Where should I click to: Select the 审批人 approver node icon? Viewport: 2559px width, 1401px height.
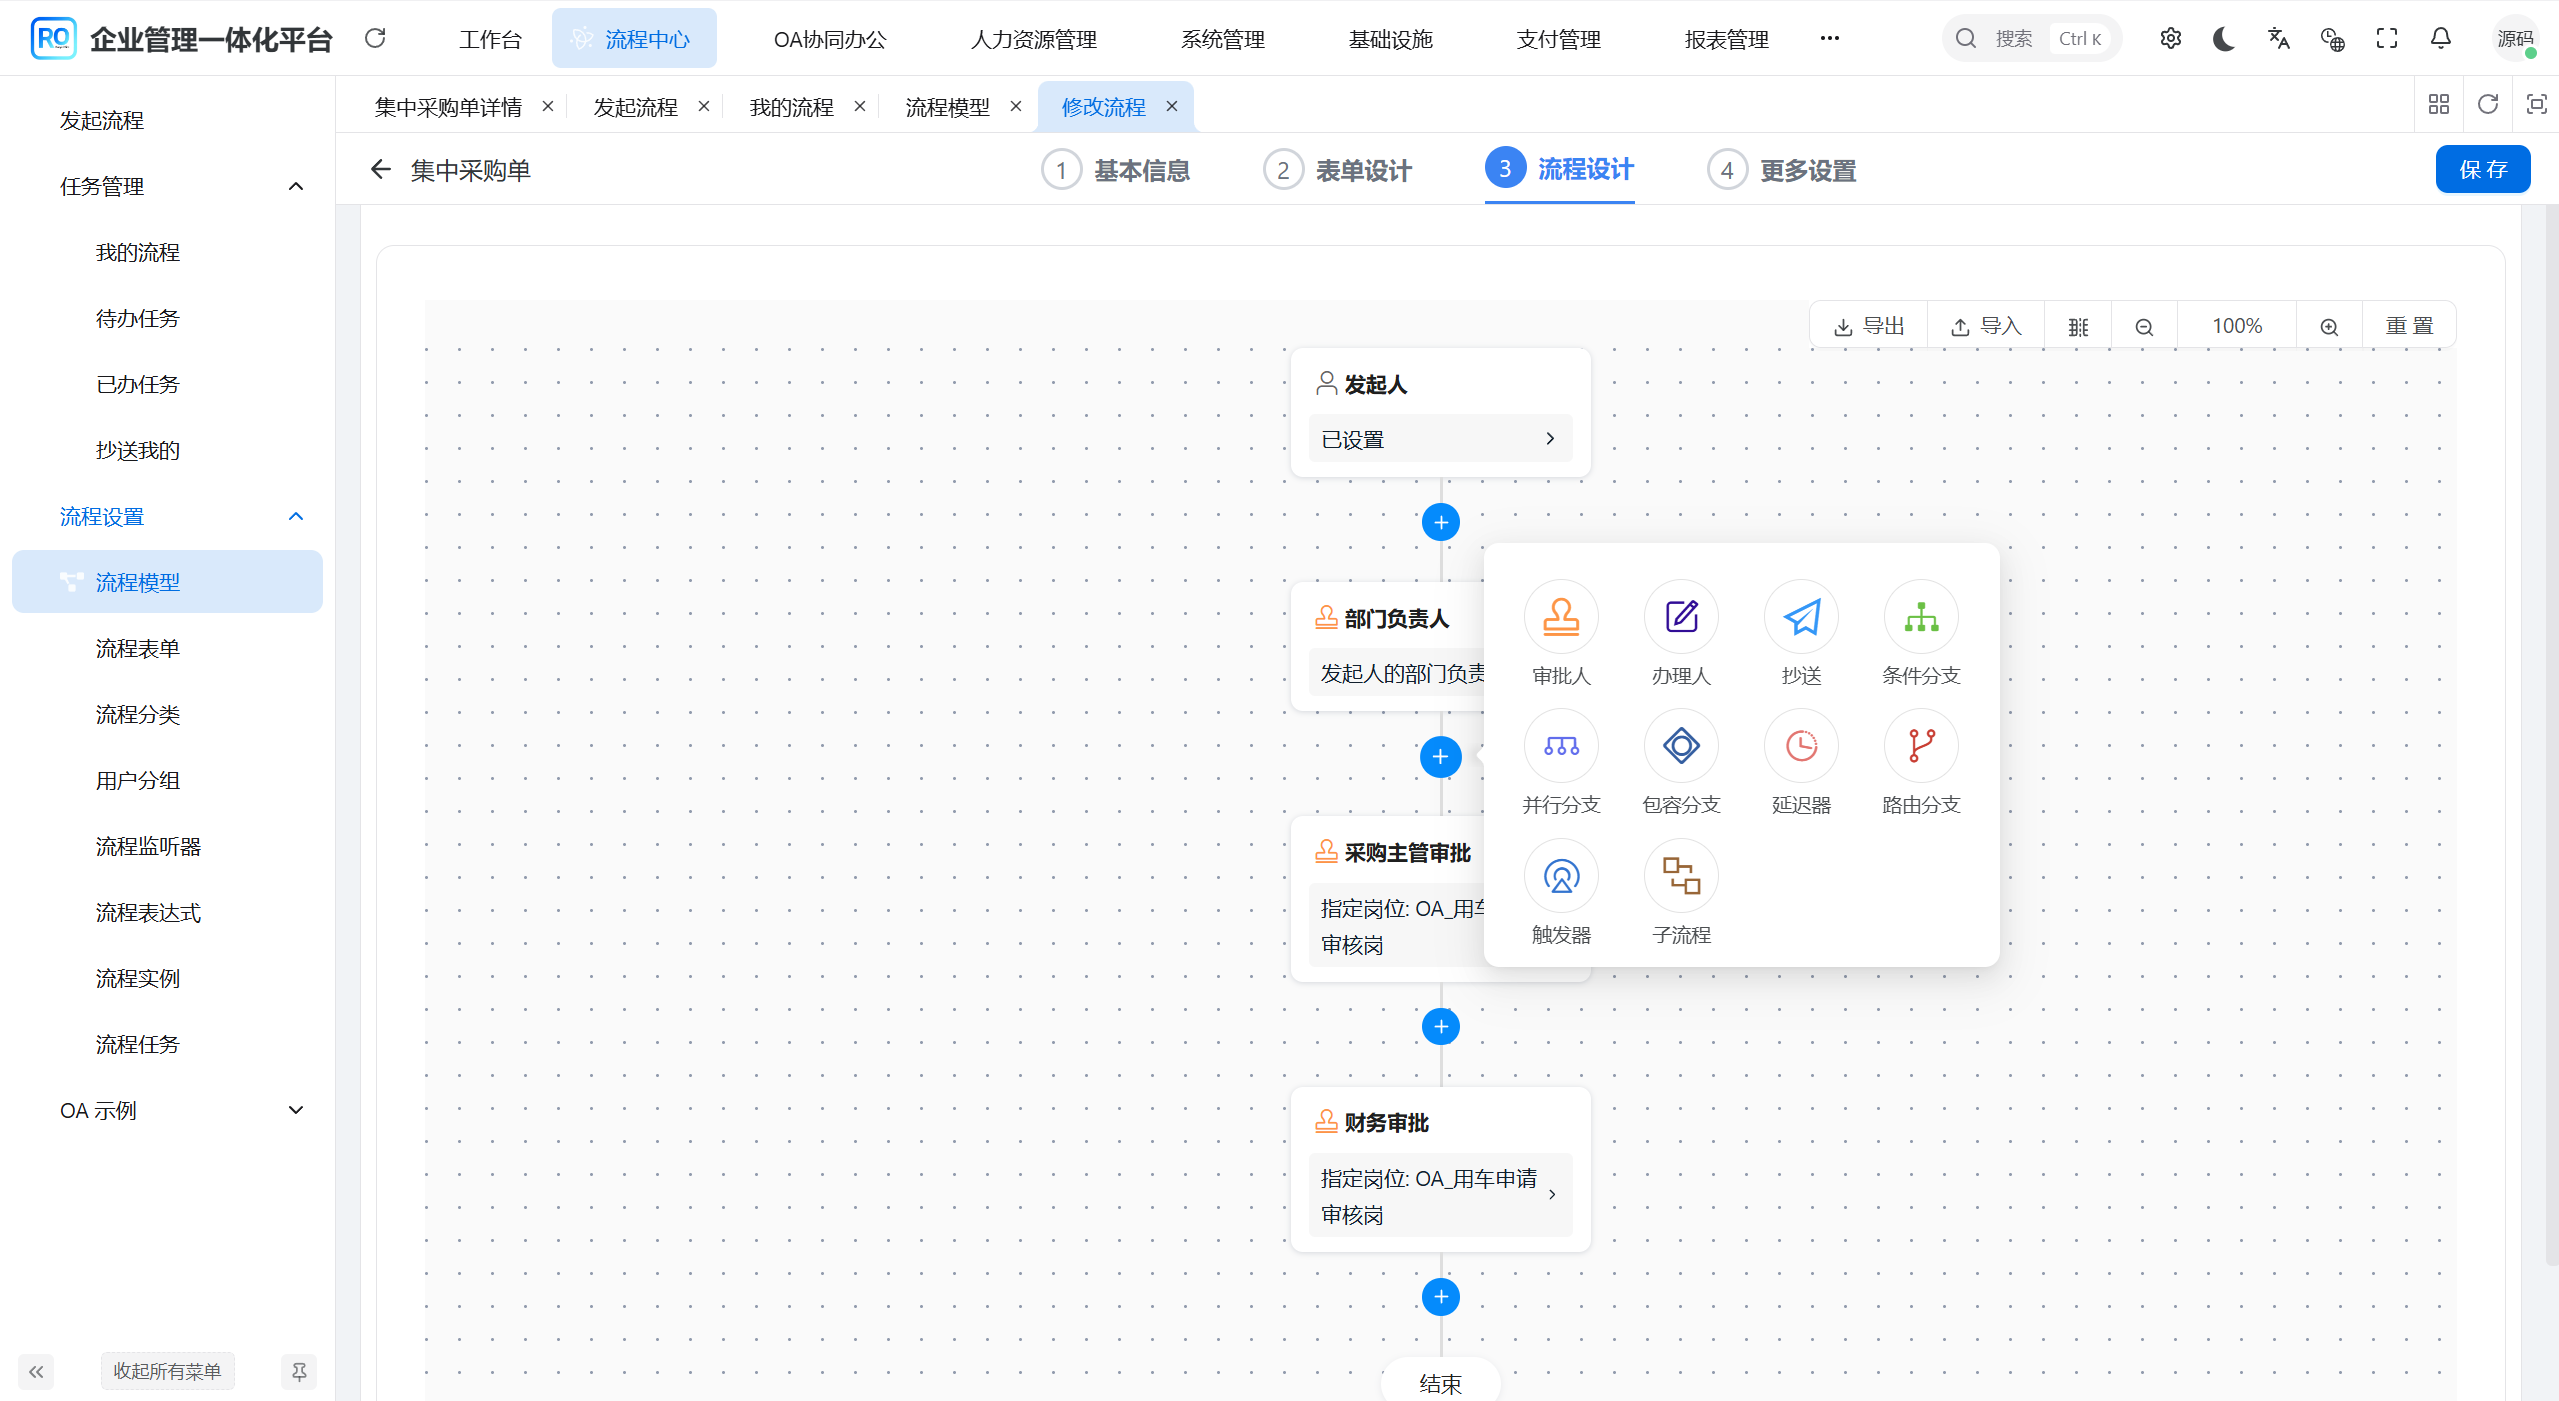1560,617
